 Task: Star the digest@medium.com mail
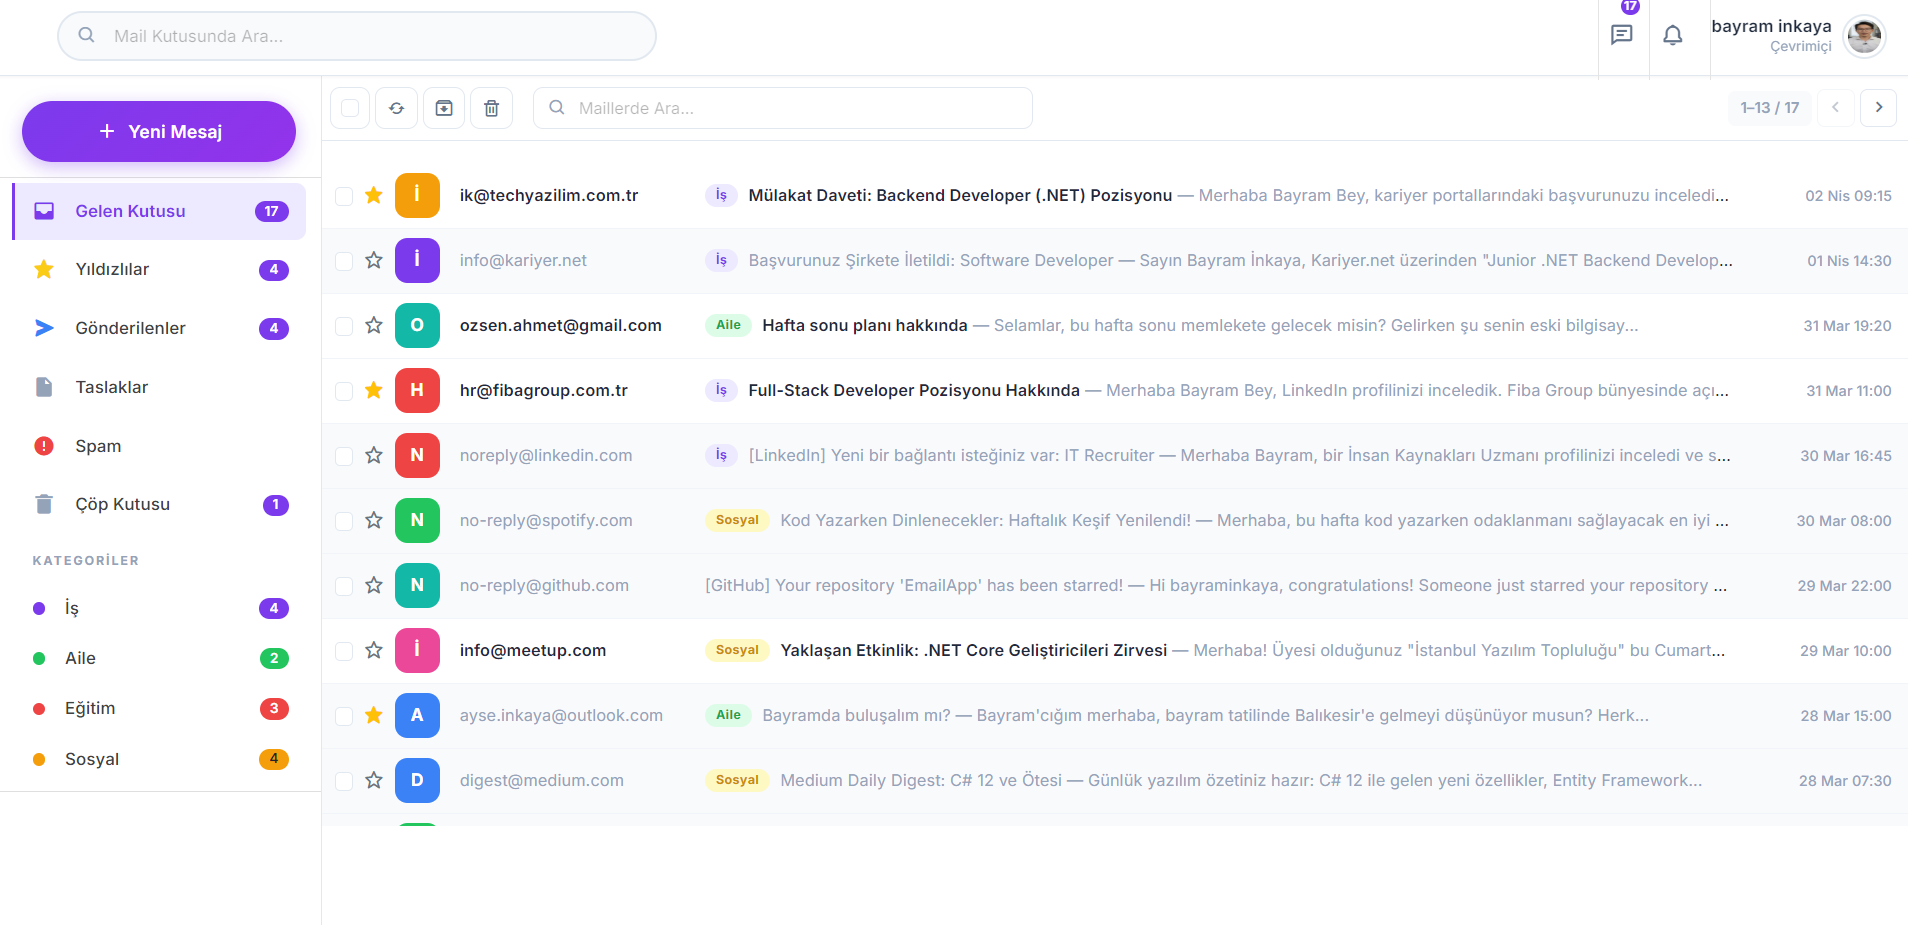coord(374,780)
